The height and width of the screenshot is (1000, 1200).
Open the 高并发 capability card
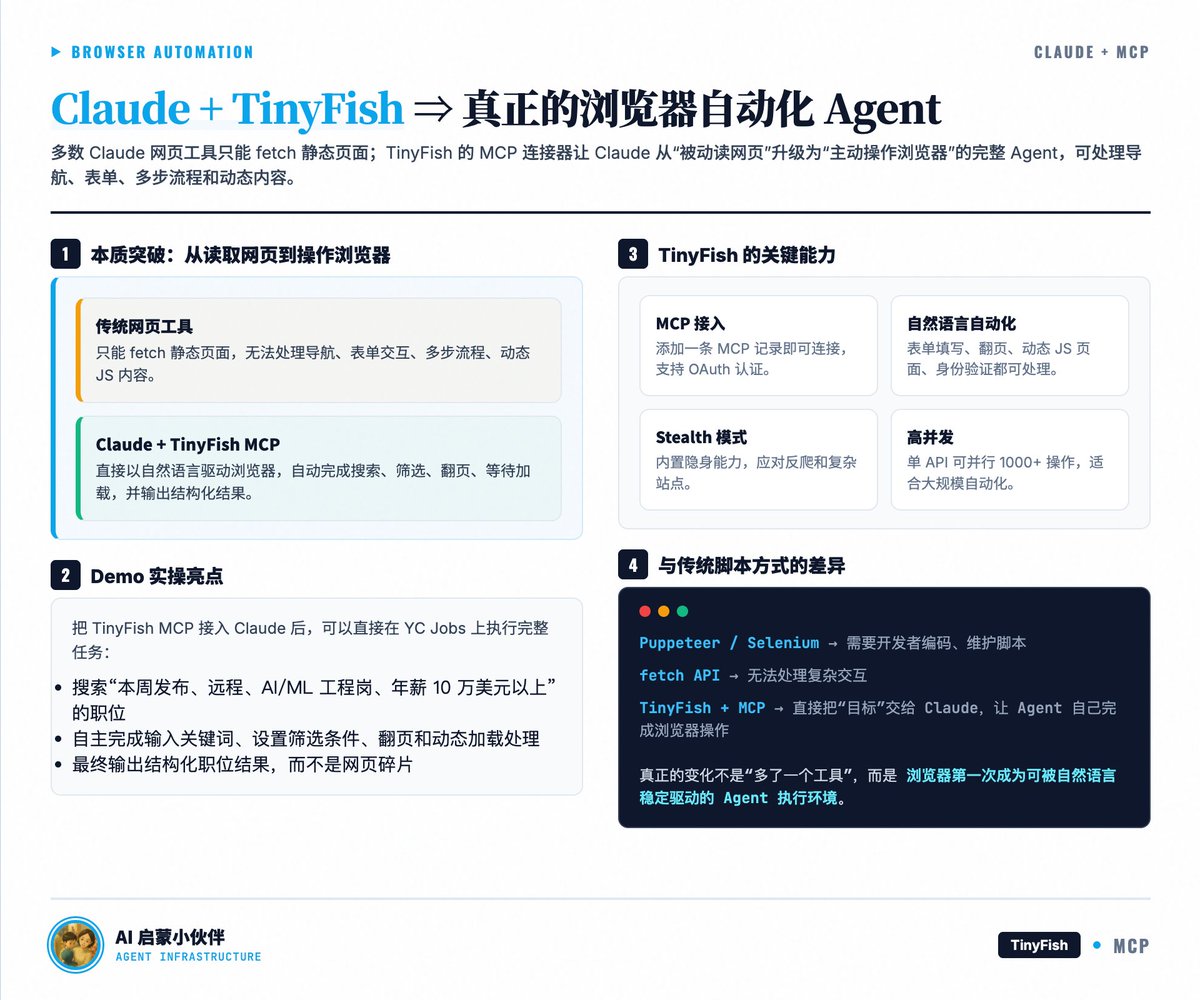pos(1010,459)
